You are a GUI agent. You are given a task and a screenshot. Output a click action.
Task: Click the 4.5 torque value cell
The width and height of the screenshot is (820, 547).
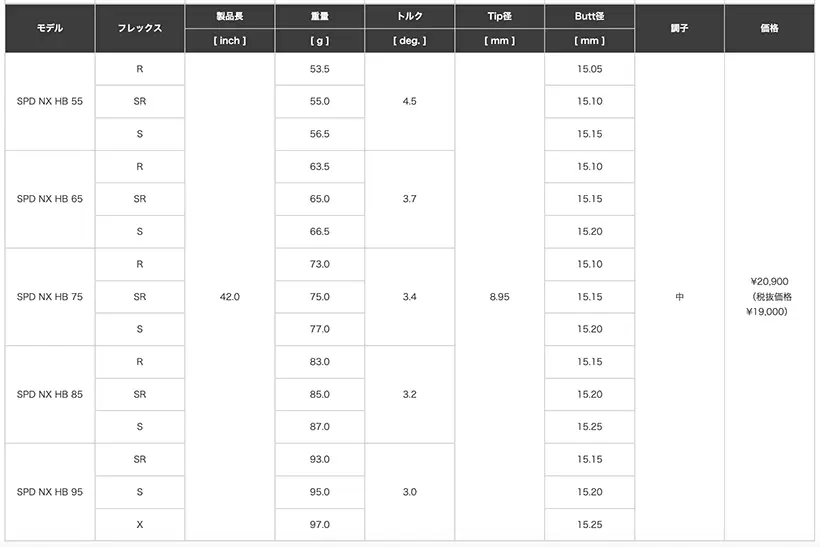pos(409,101)
